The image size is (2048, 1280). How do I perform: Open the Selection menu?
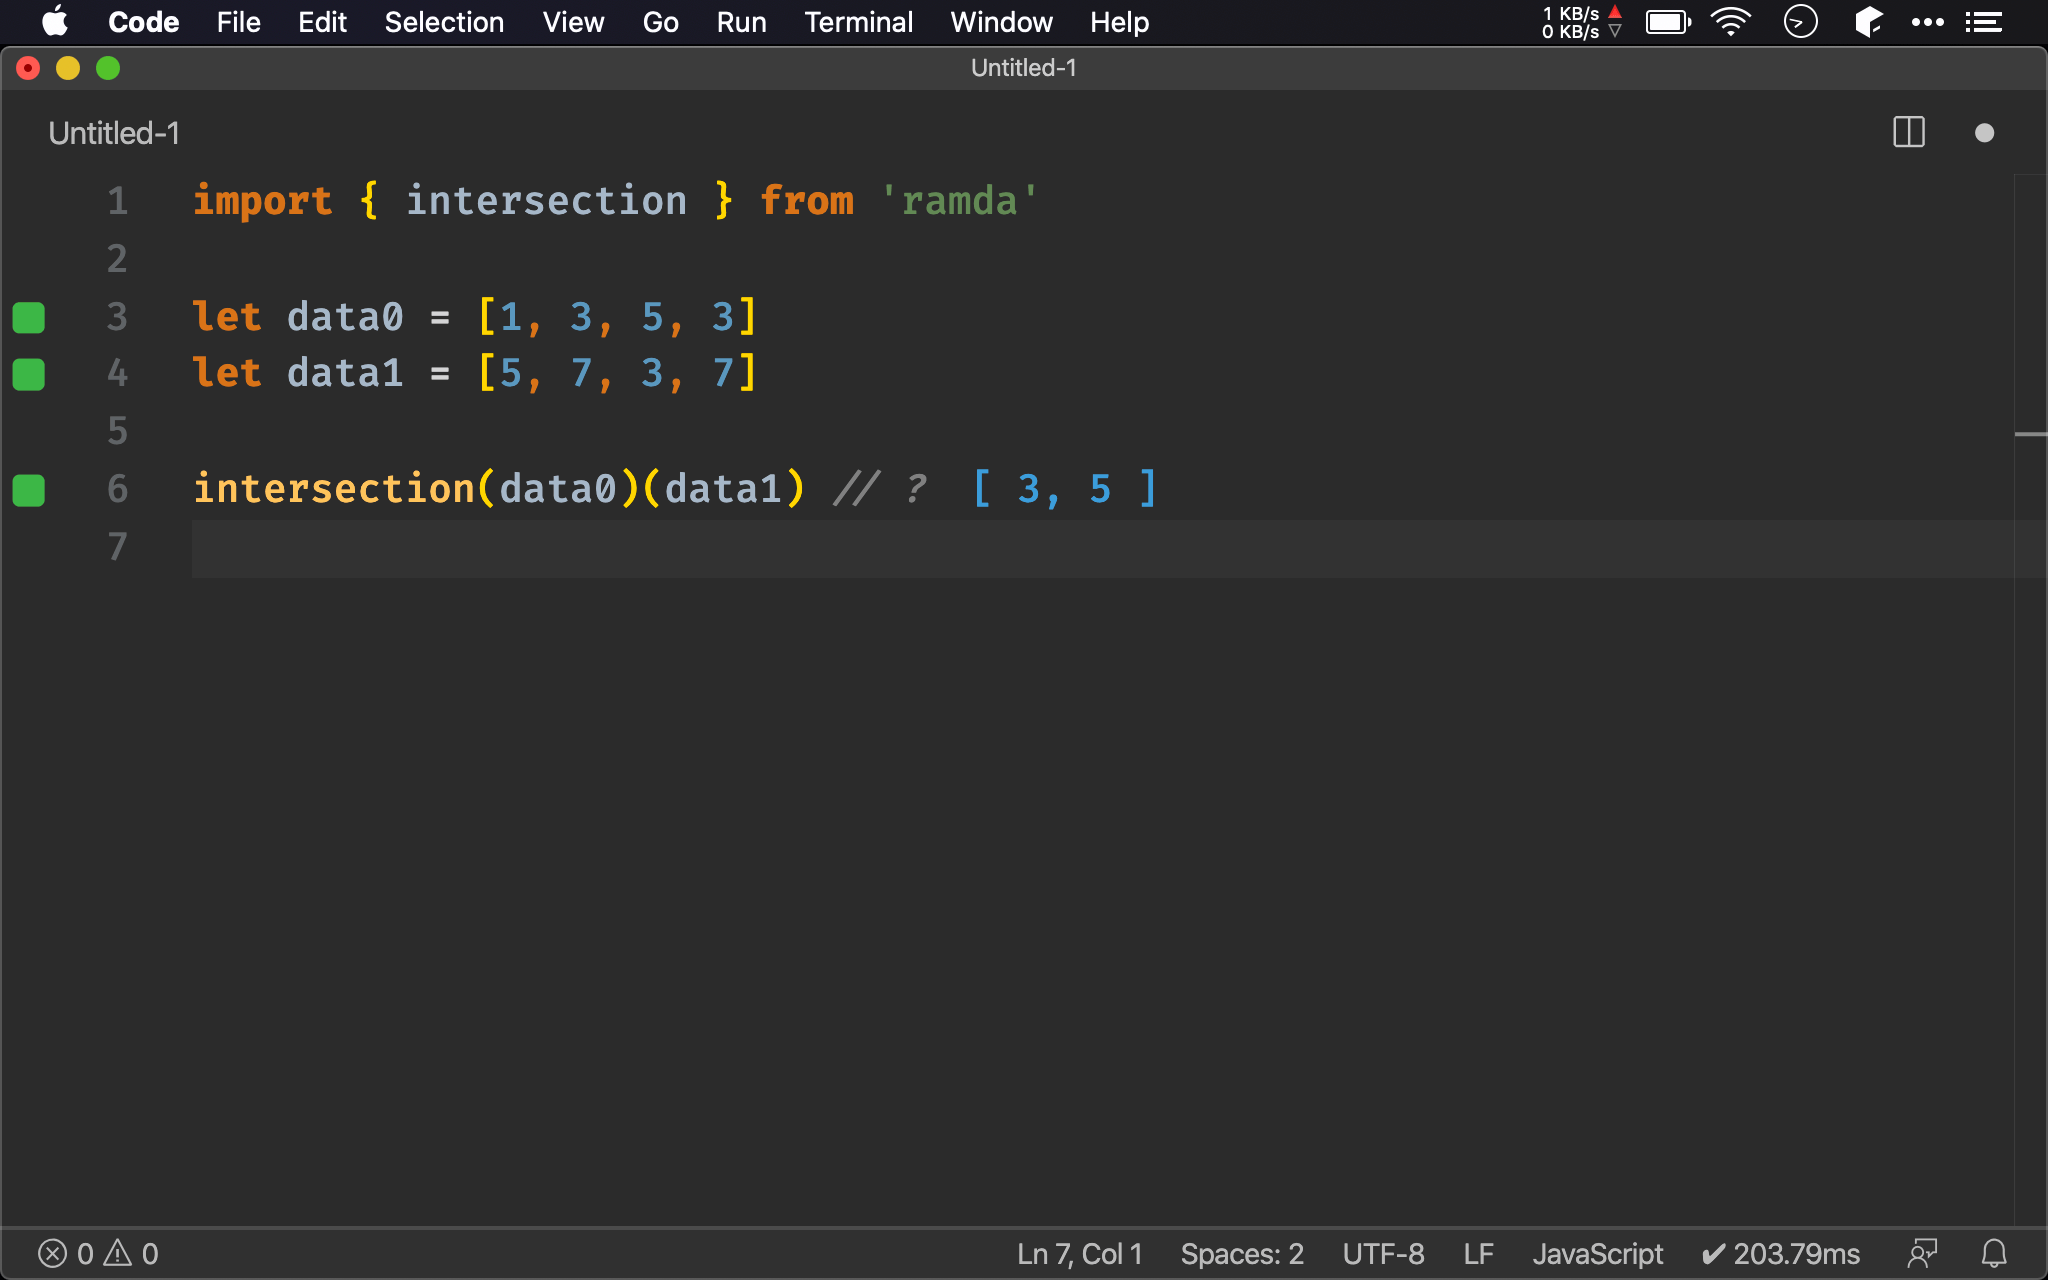(x=444, y=22)
